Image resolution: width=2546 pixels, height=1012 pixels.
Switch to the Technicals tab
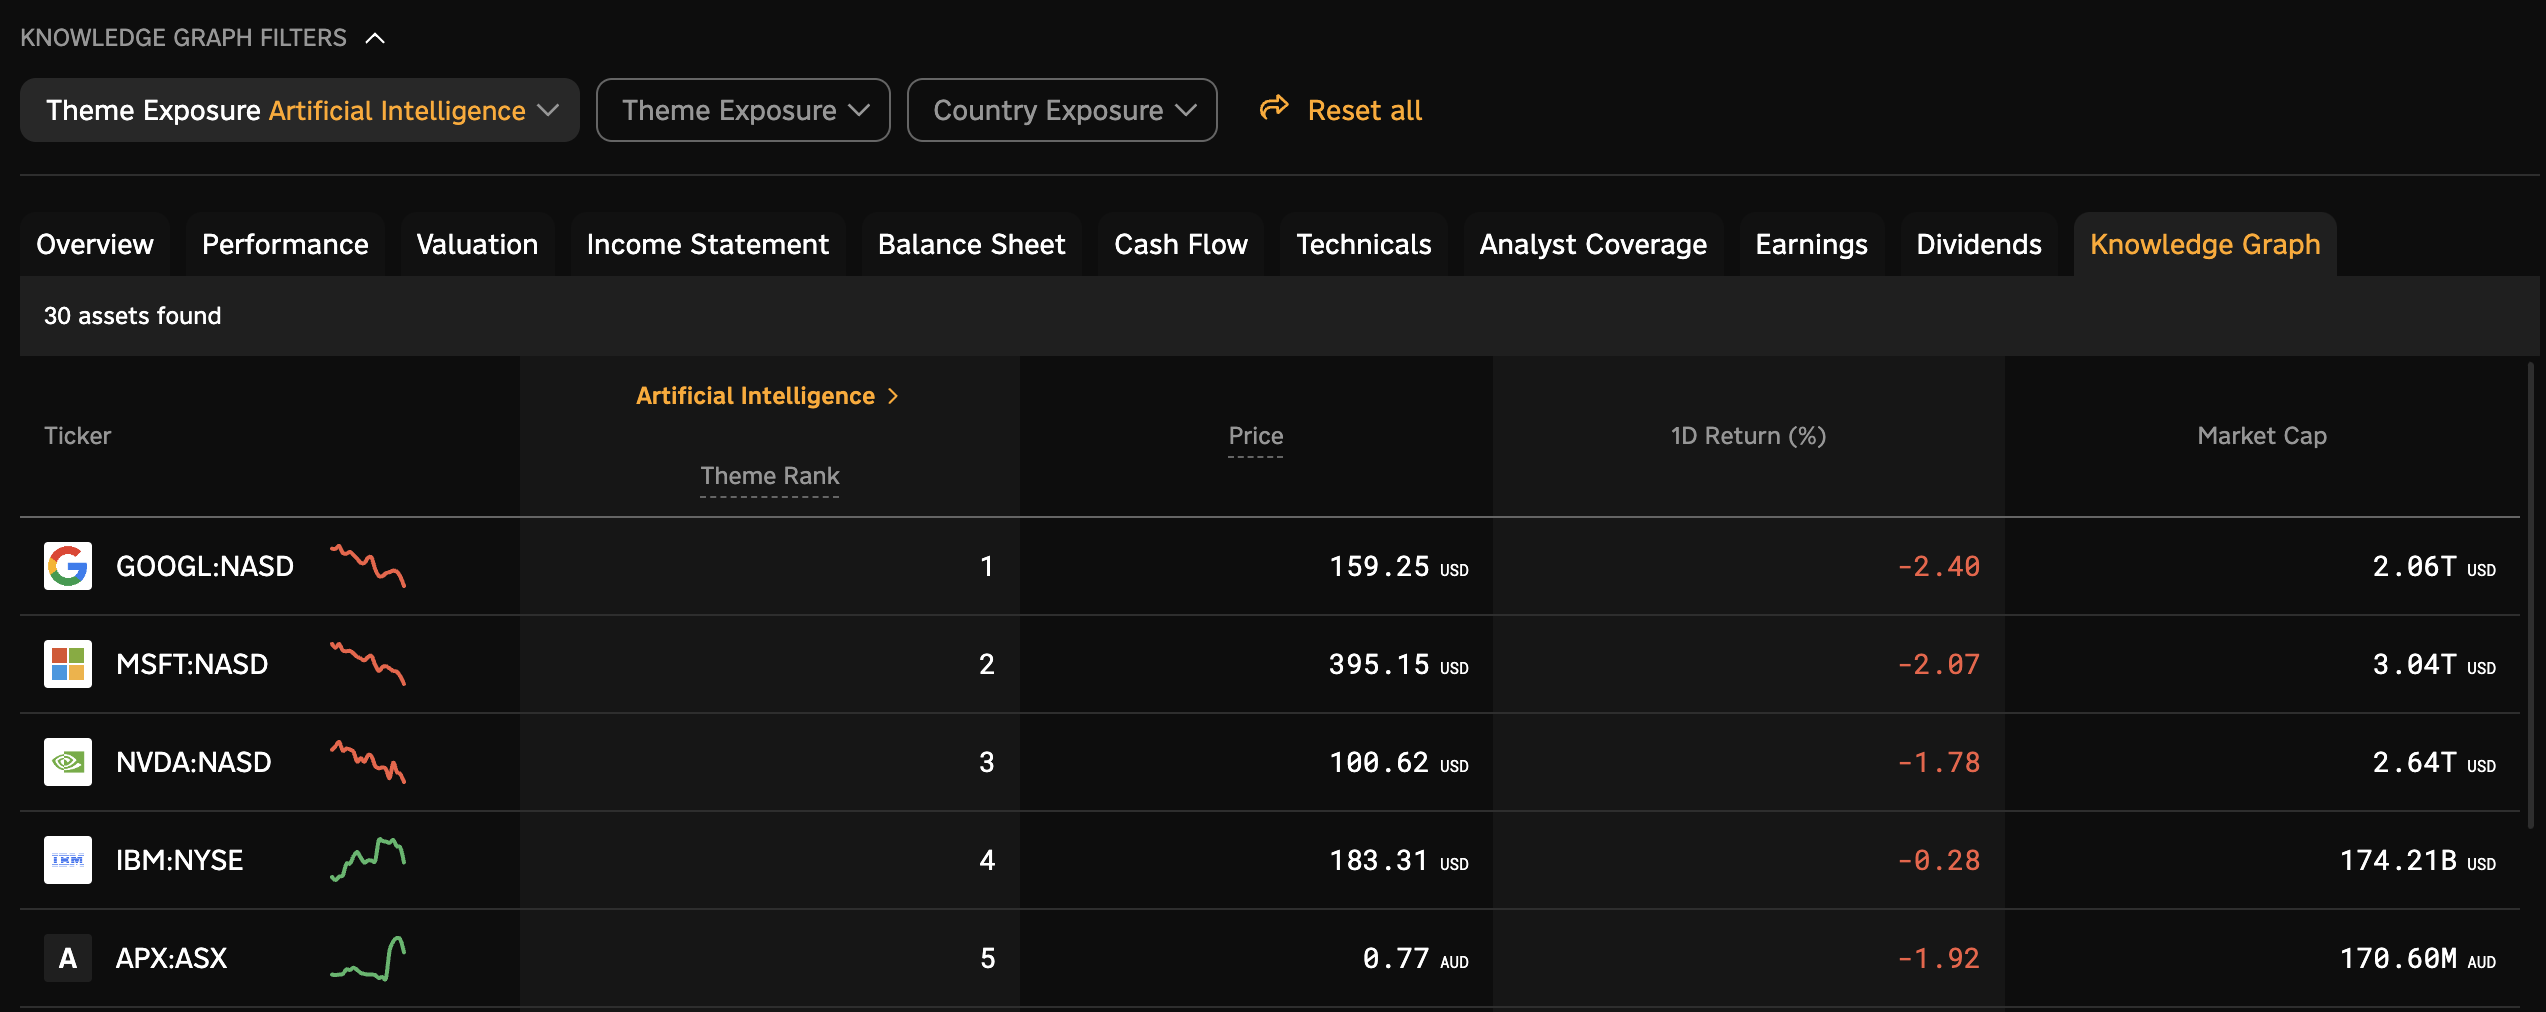point(1364,244)
